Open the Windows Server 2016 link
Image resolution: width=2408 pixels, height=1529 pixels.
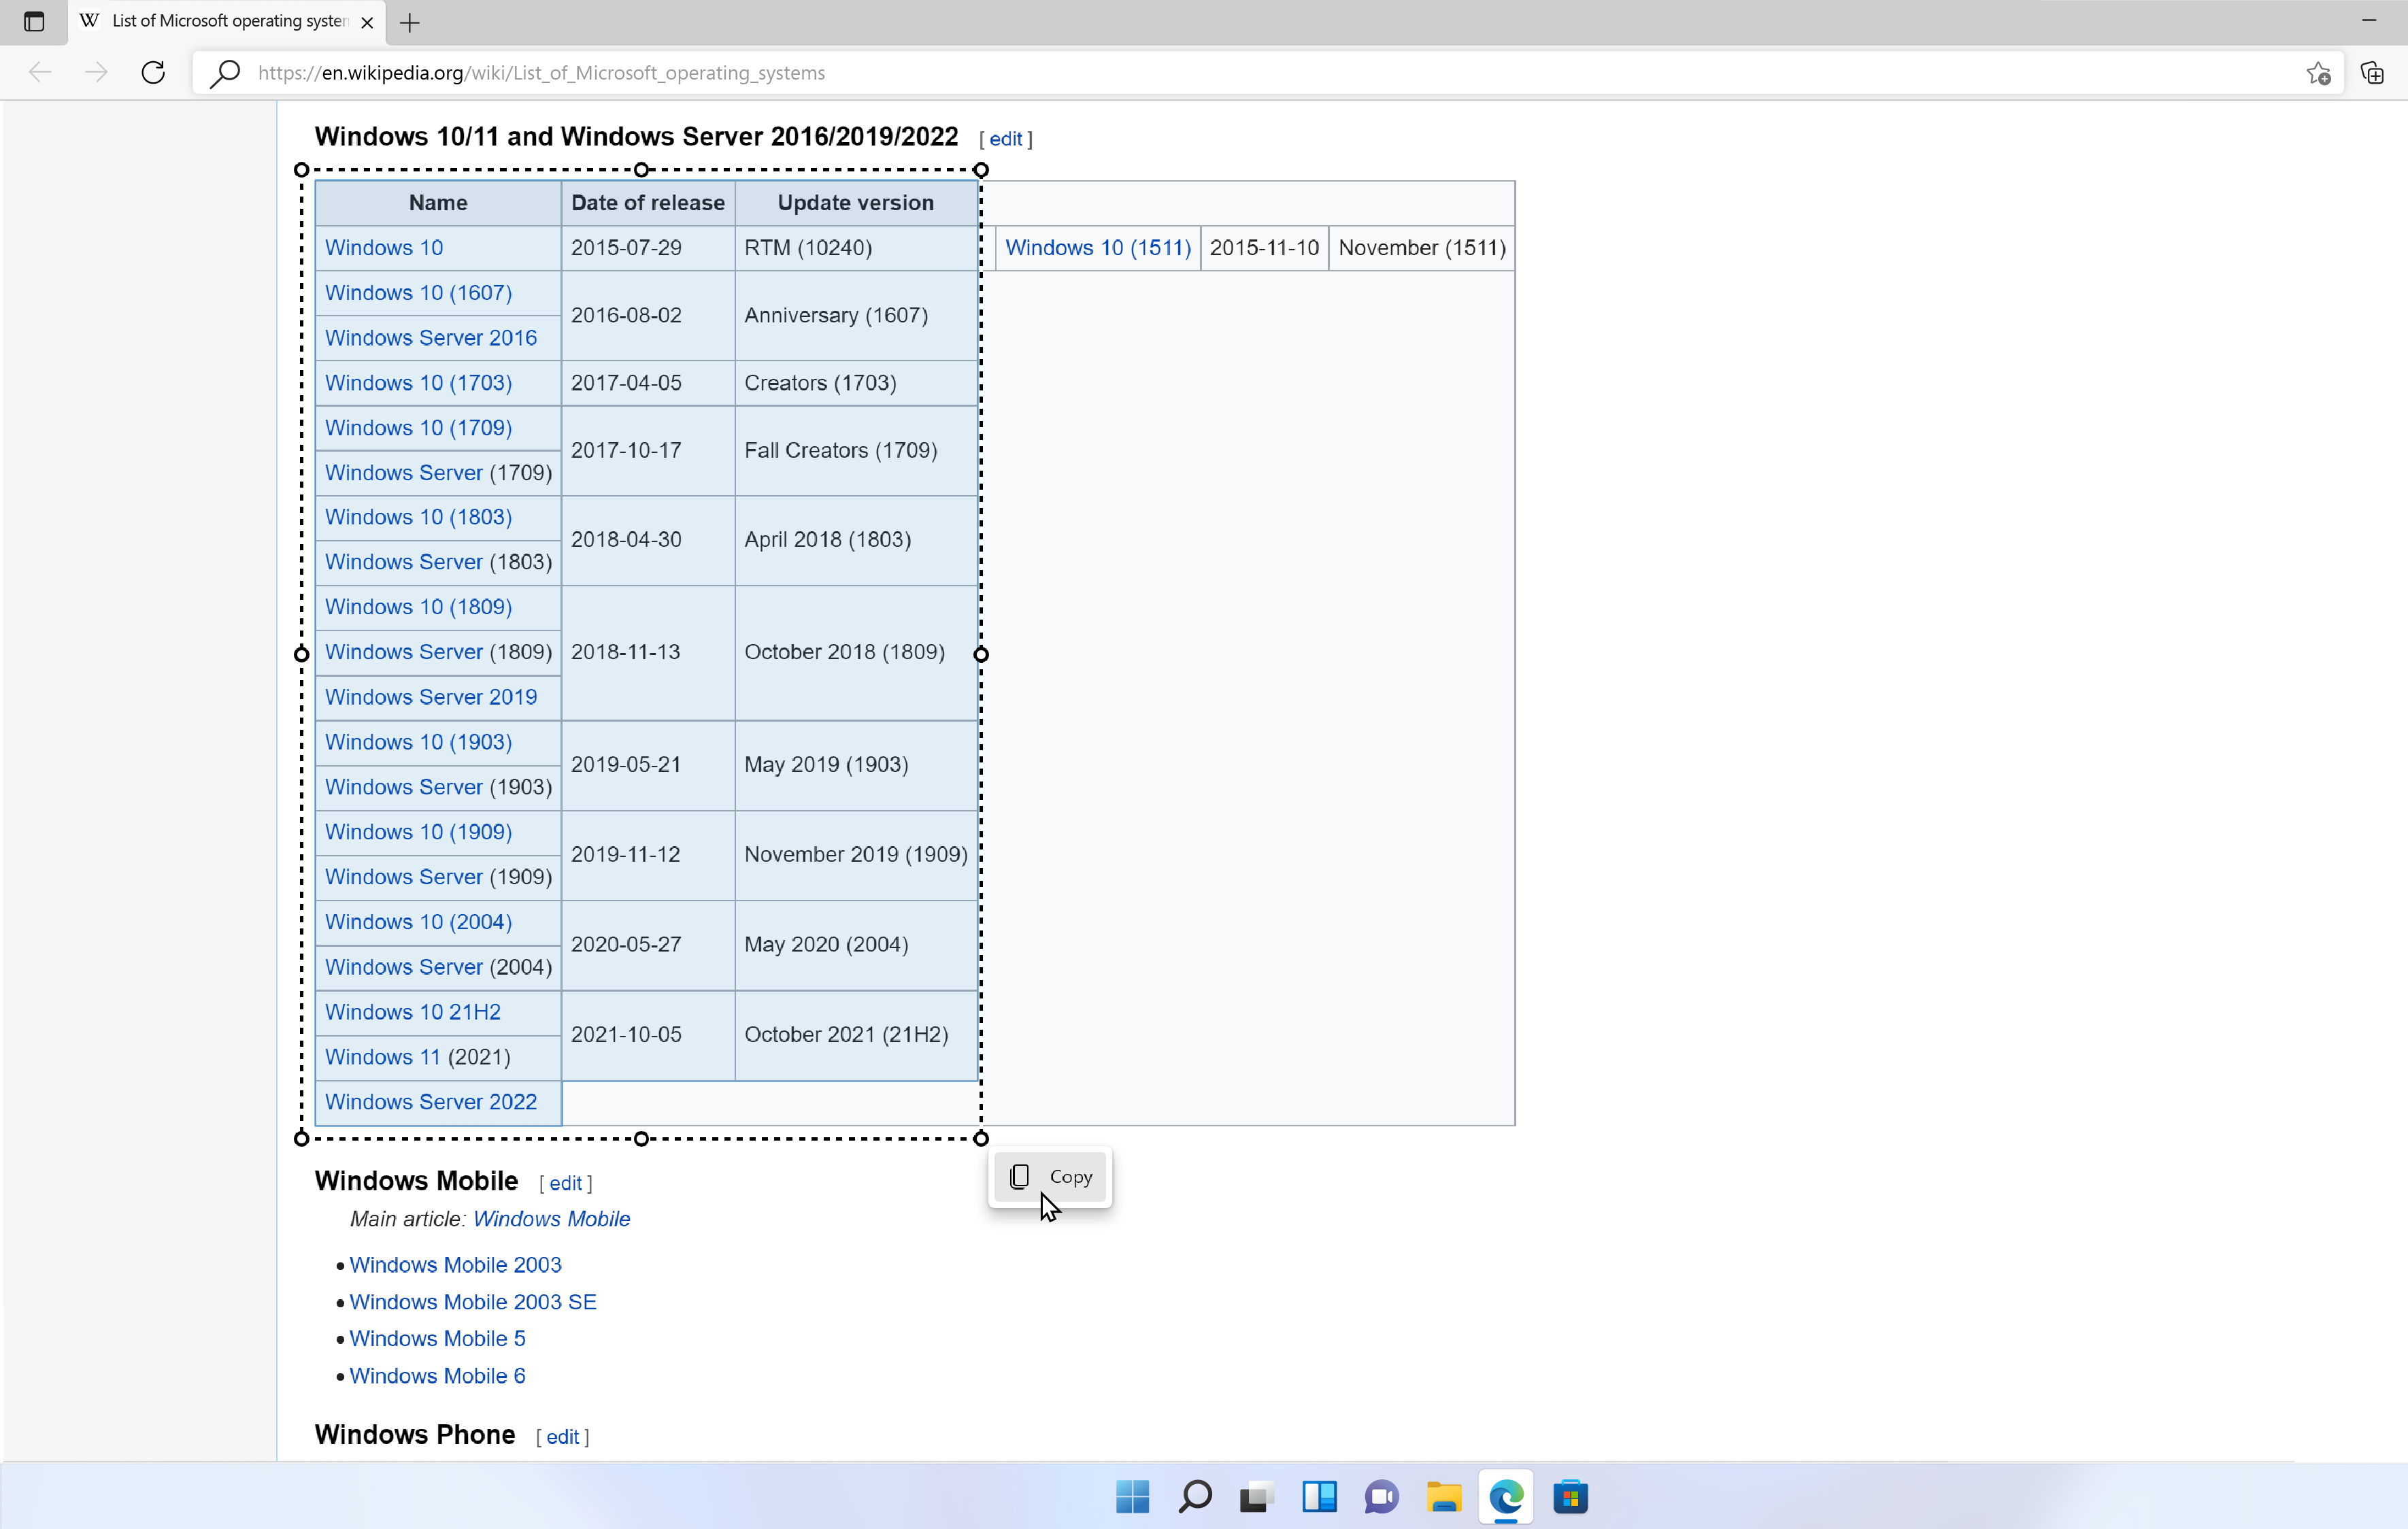tap(430, 338)
